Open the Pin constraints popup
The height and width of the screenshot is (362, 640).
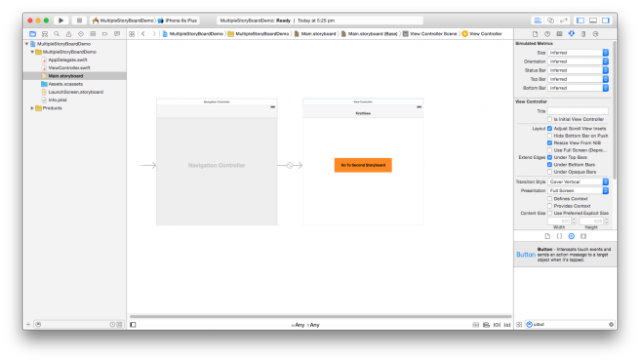tap(497, 325)
